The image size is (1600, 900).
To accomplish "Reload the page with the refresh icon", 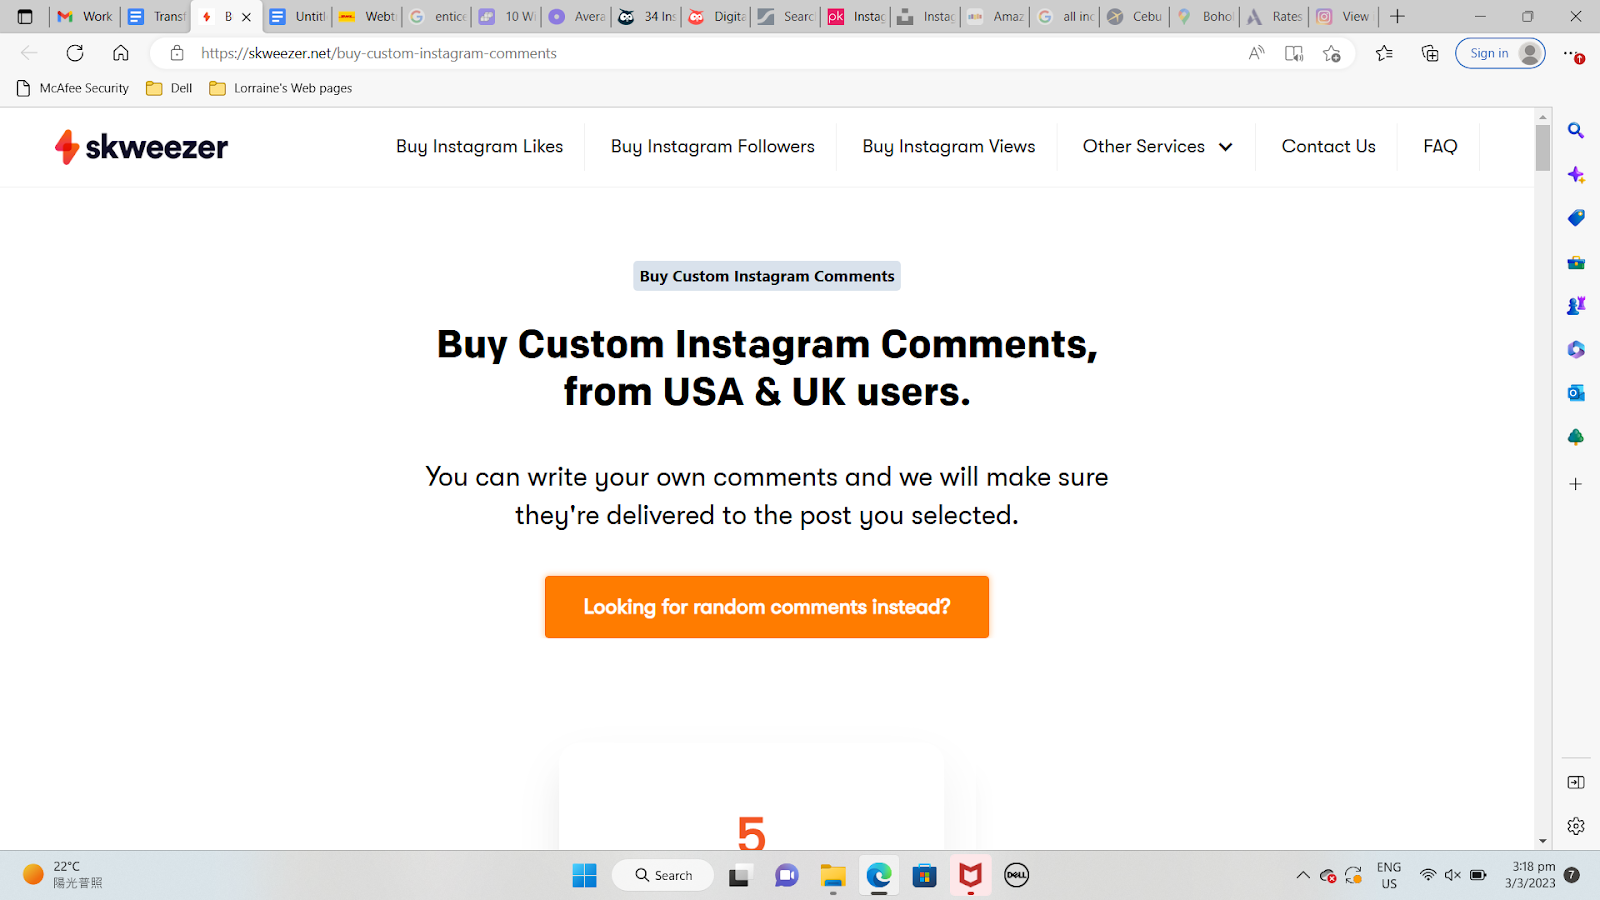I will pos(75,53).
